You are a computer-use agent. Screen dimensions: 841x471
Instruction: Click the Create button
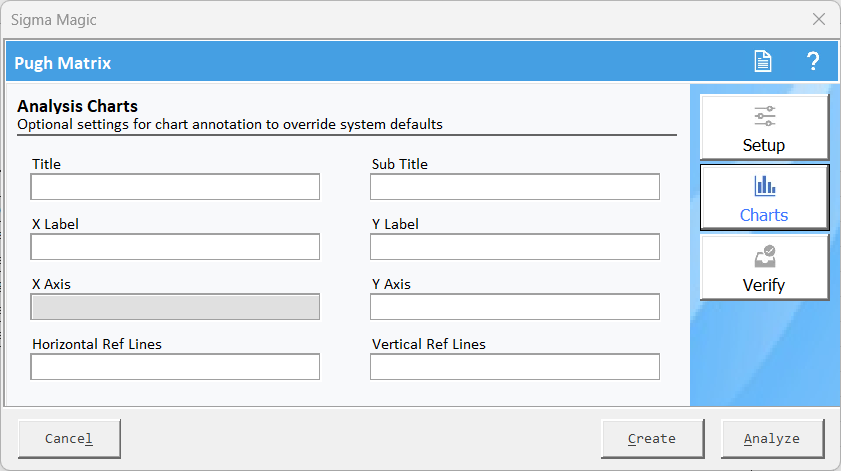652,439
